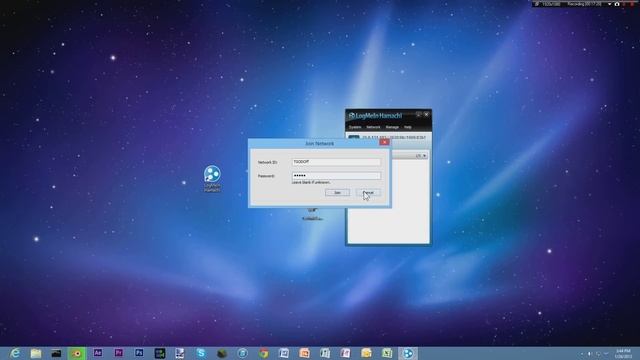Open the highlighted green taskbar app

(x=77, y=353)
